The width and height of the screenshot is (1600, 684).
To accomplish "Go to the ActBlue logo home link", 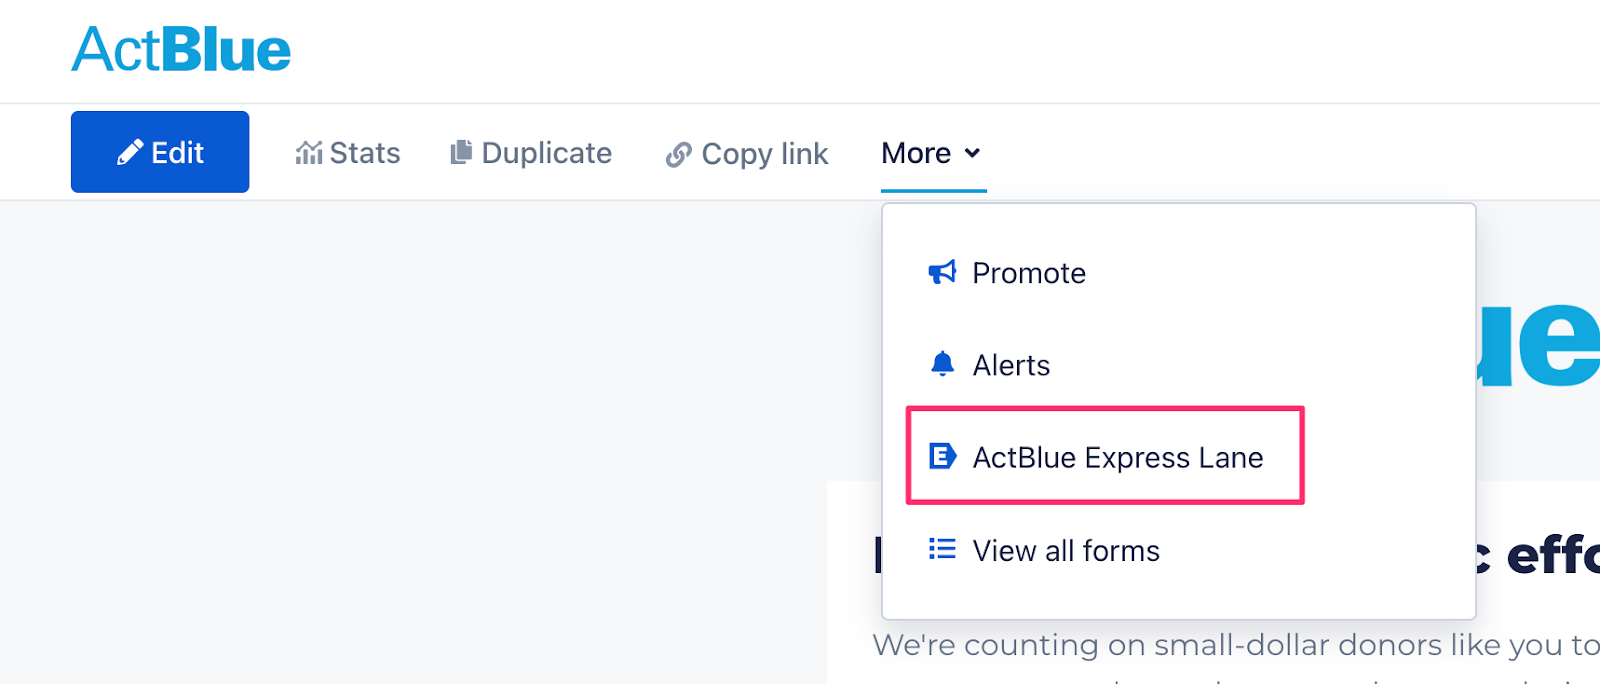I will click(181, 50).
